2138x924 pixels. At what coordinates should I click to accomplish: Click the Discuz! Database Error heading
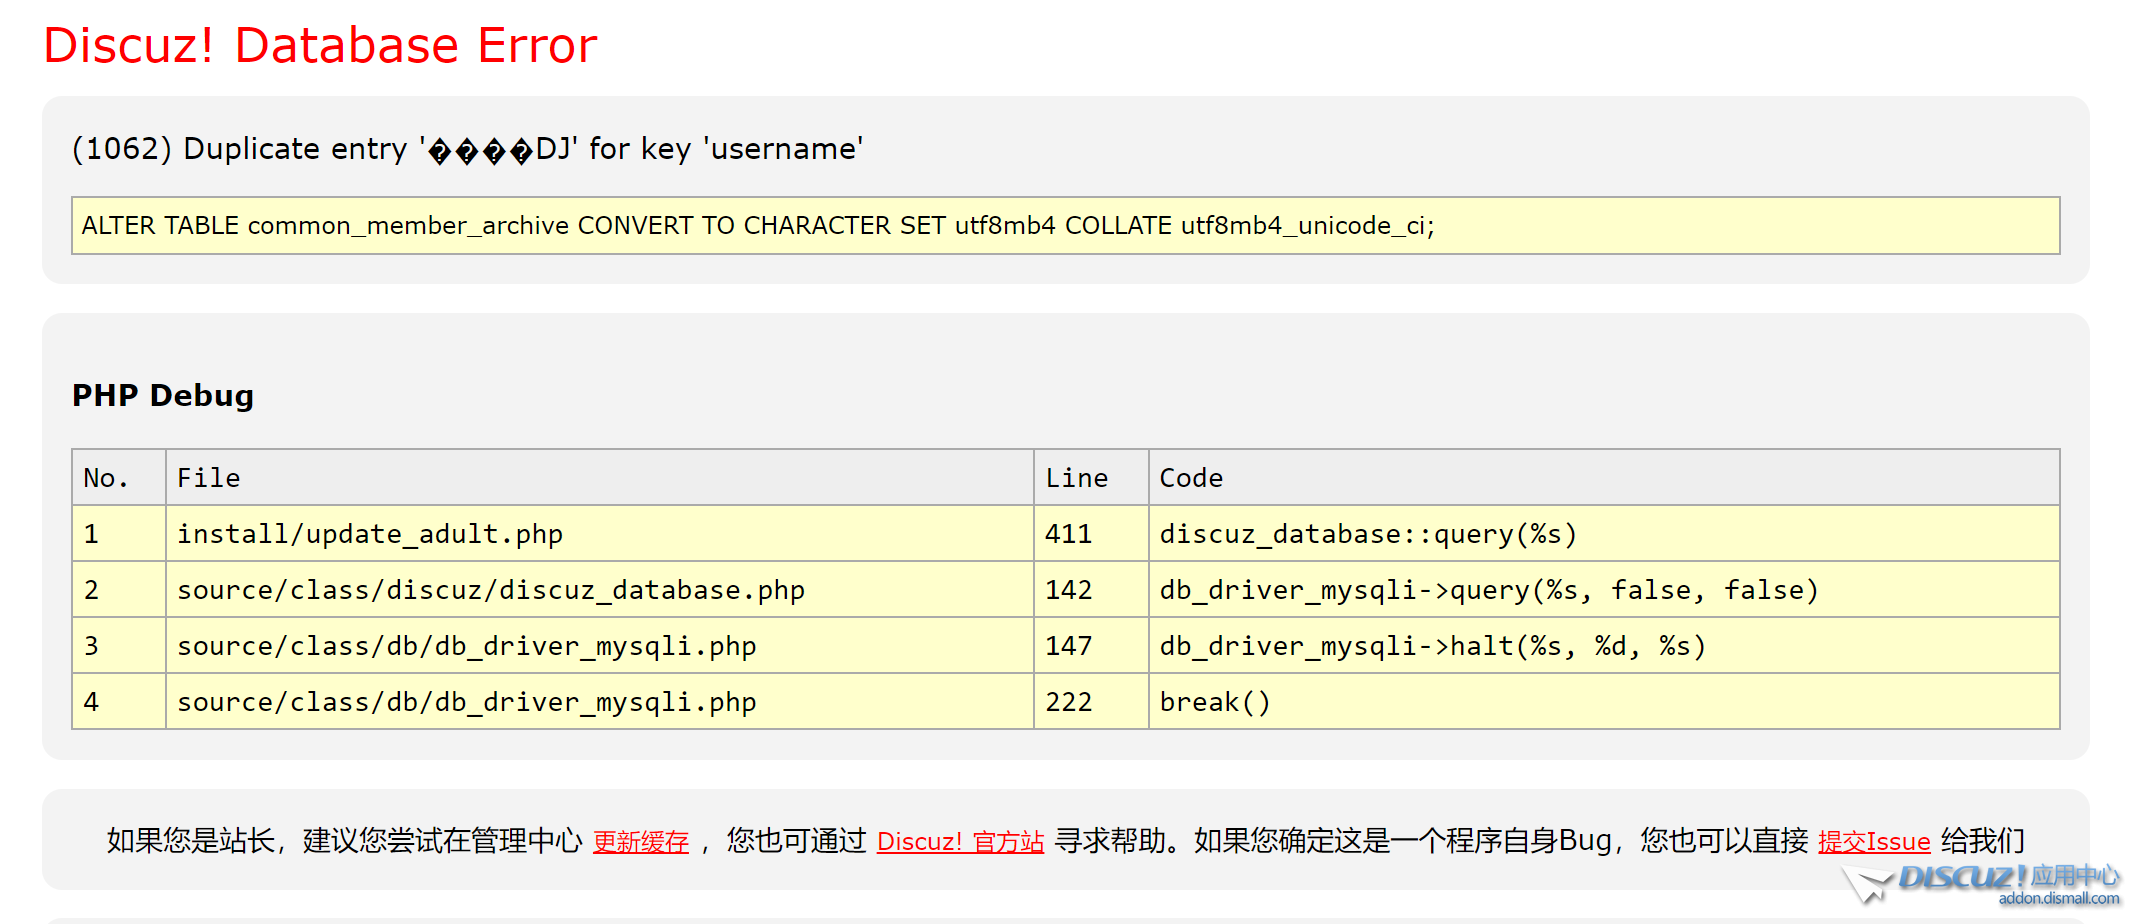pyautogui.click(x=320, y=46)
